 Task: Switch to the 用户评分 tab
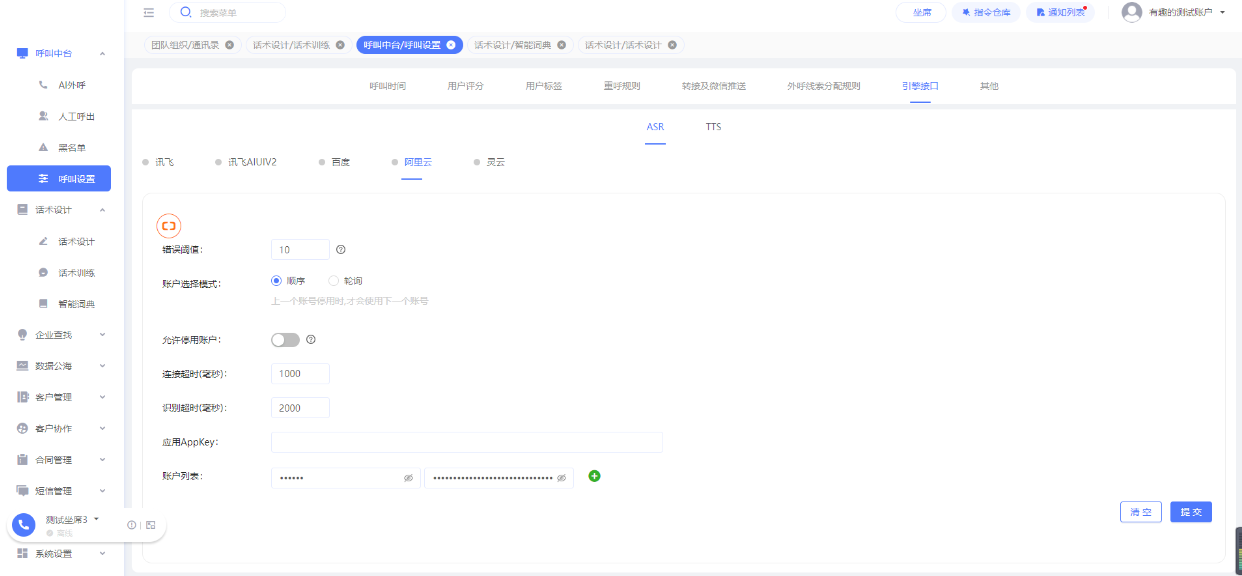click(466, 86)
